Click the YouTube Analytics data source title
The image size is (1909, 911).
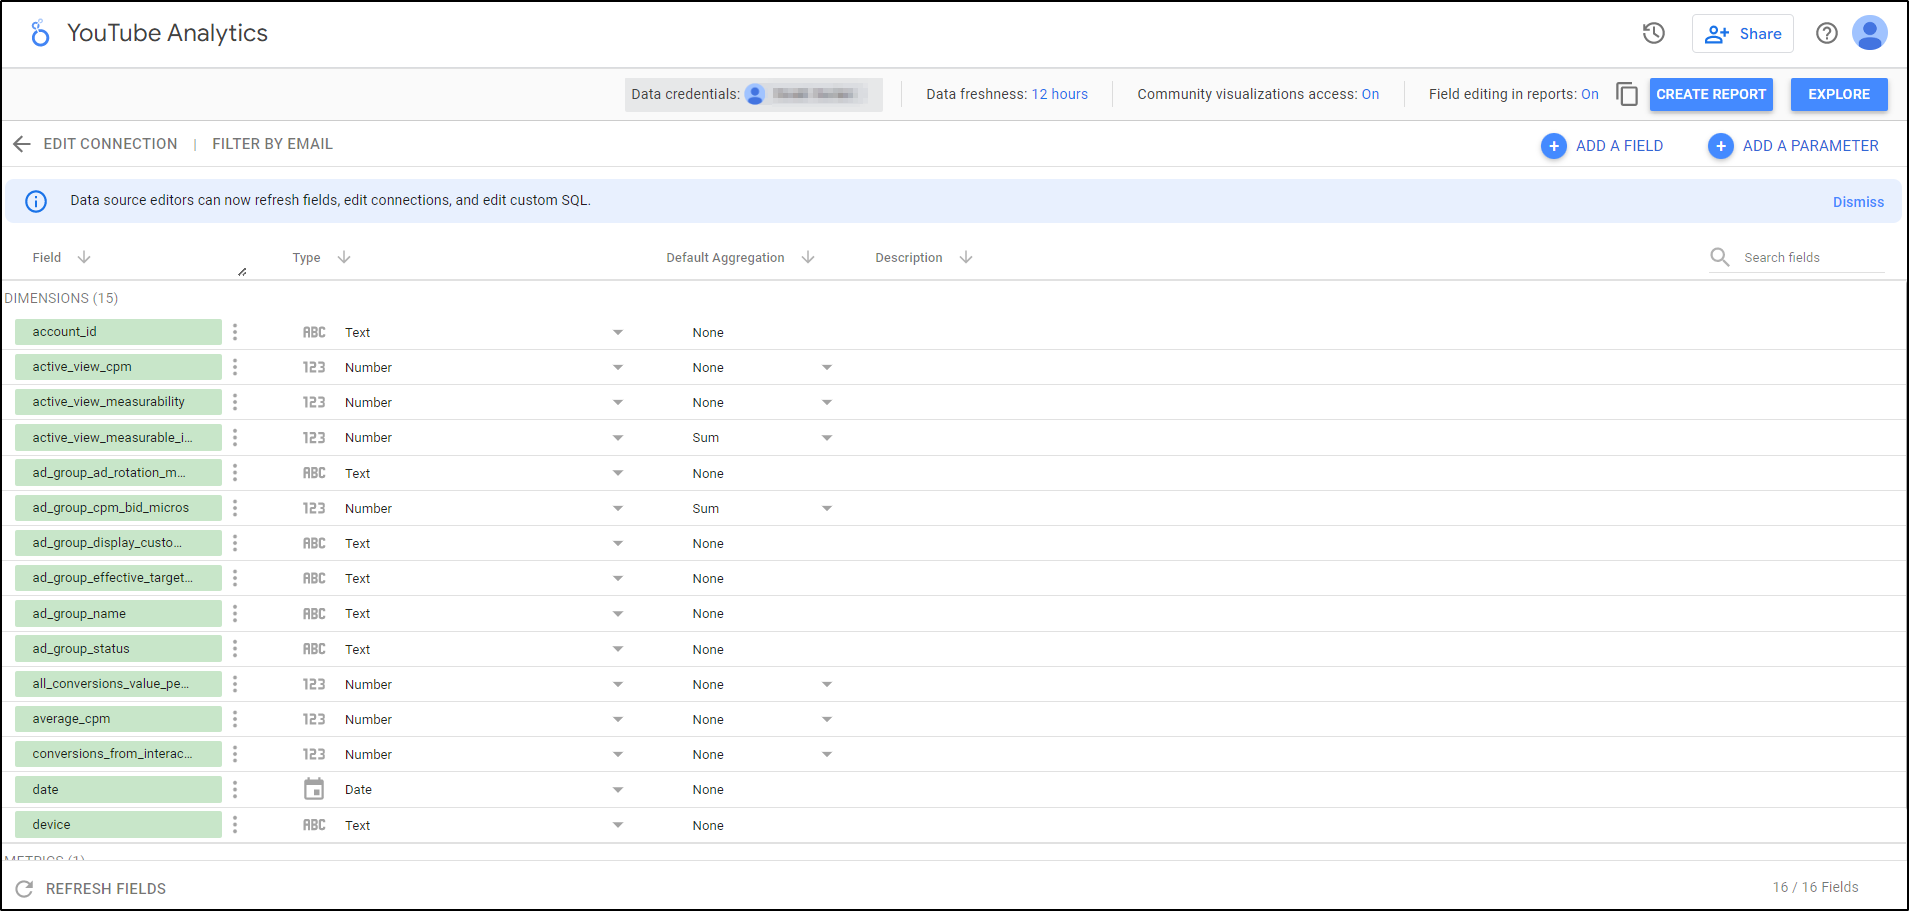[x=167, y=33]
